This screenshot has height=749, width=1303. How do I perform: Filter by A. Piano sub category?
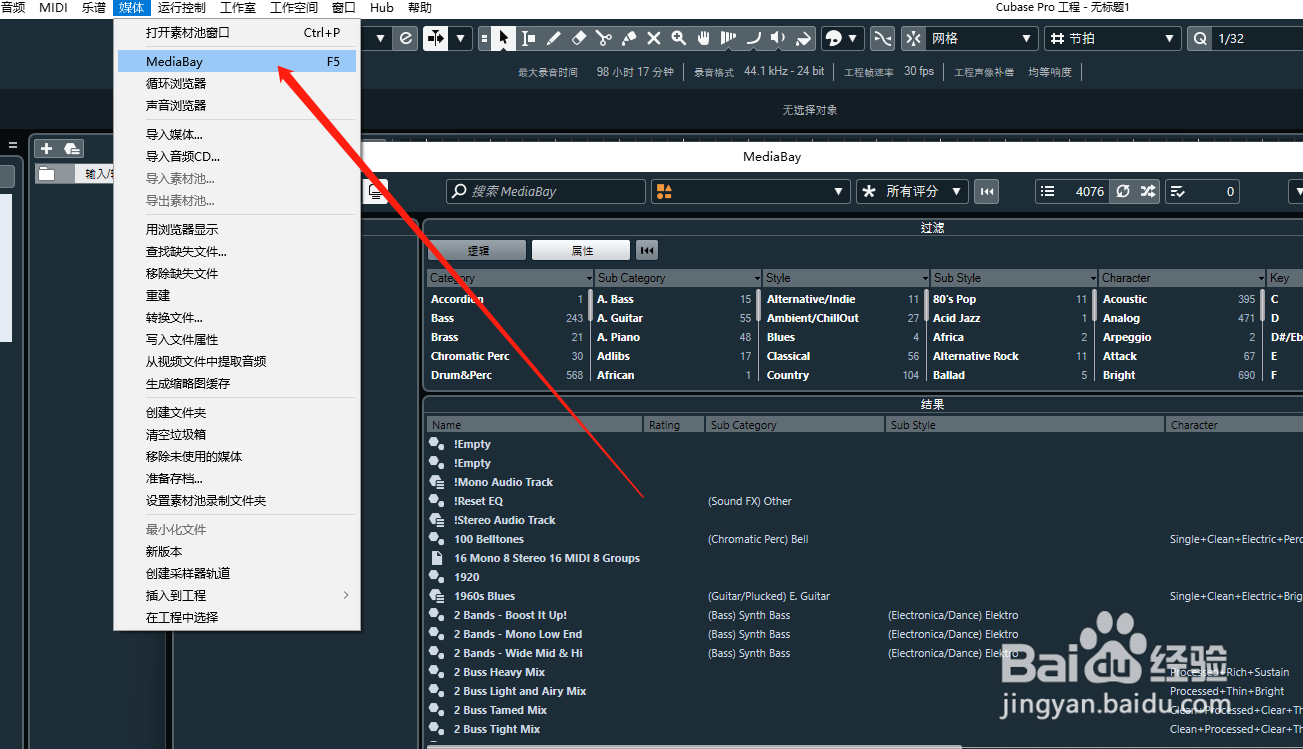pos(674,337)
